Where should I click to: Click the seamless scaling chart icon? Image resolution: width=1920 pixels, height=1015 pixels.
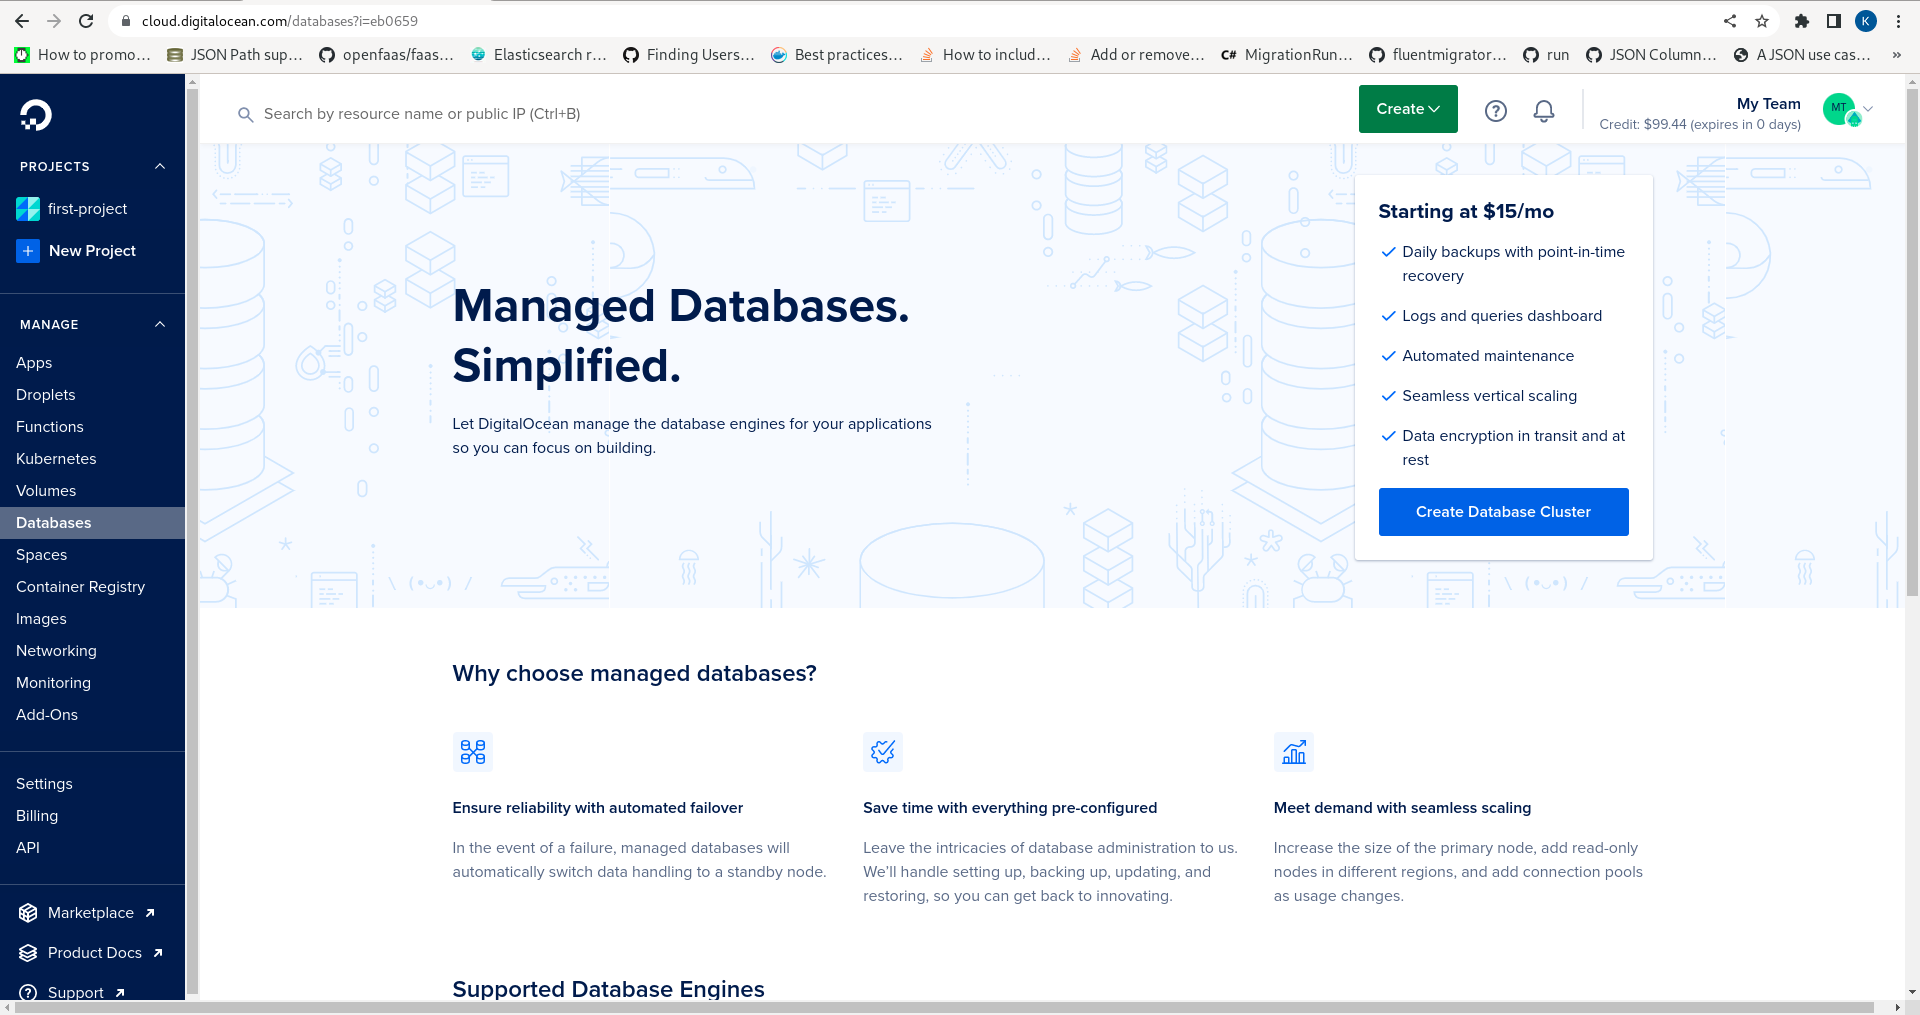pos(1294,752)
